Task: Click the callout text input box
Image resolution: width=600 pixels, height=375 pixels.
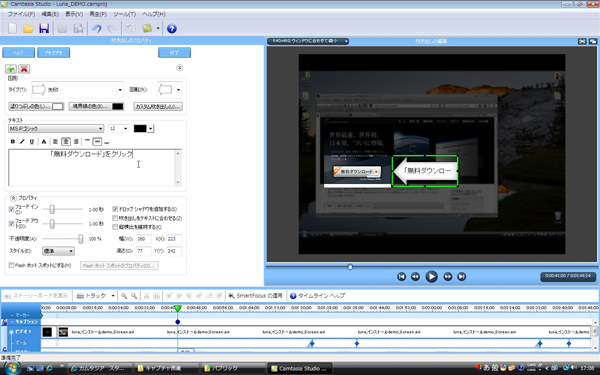Action: coord(95,168)
